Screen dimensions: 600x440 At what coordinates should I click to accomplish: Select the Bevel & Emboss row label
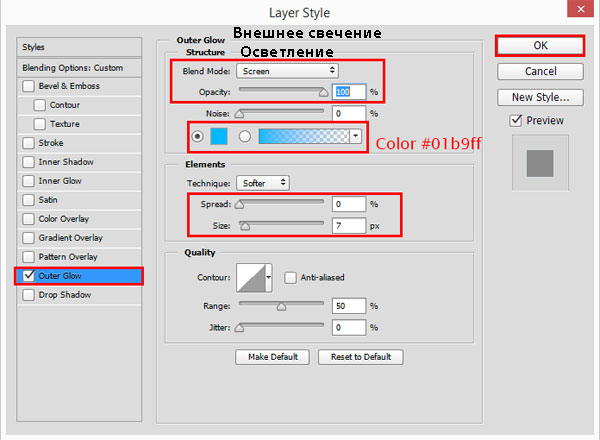[x=69, y=86]
